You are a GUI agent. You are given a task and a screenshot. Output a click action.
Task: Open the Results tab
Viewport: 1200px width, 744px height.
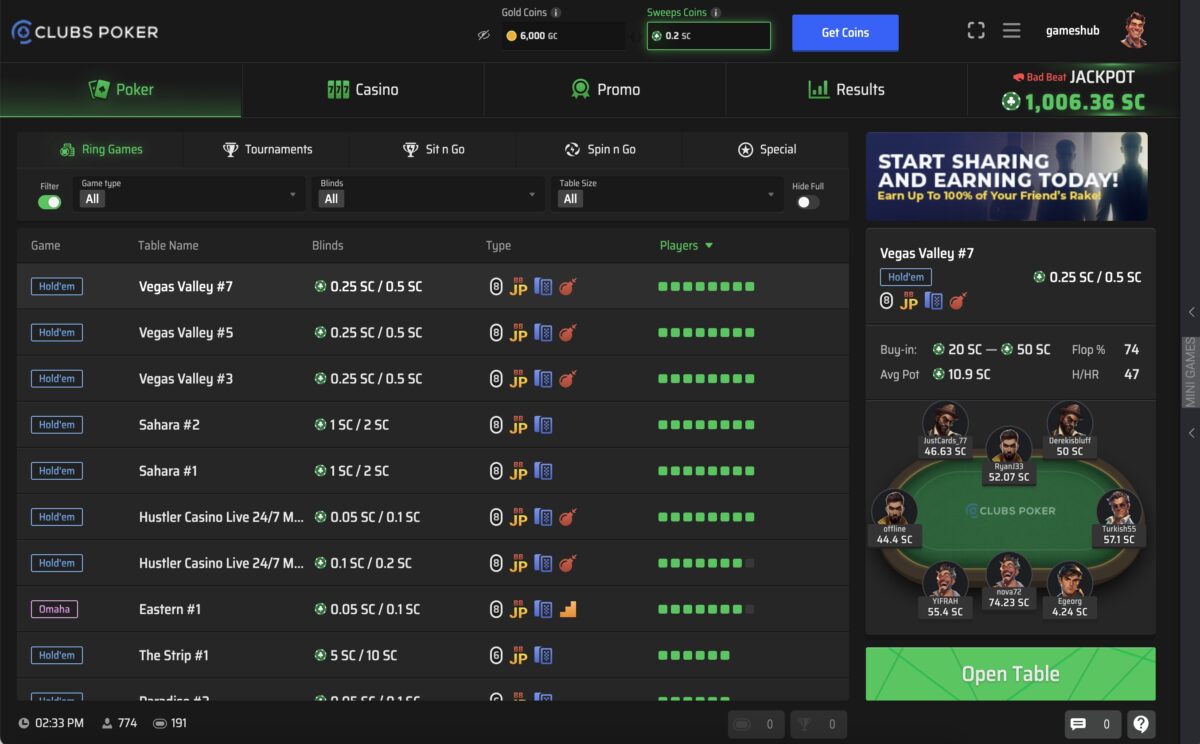[x=847, y=90]
